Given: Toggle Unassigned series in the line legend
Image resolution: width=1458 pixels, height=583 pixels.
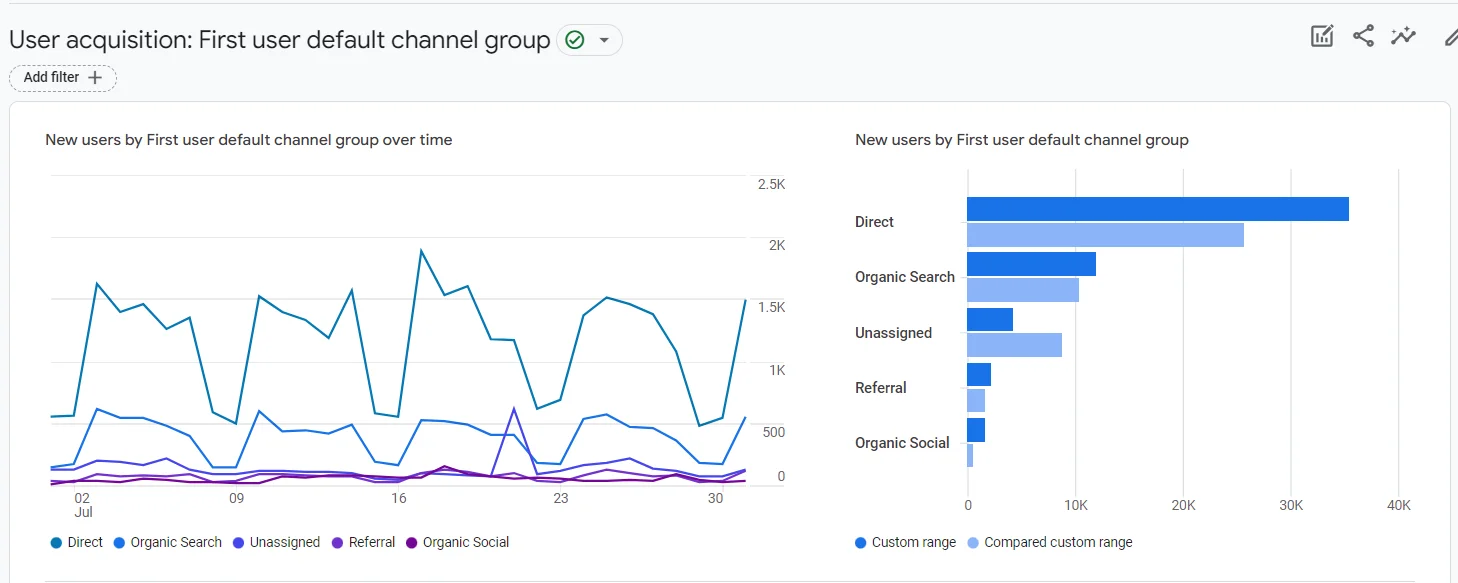Looking at the screenshot, I should [277, 542].
